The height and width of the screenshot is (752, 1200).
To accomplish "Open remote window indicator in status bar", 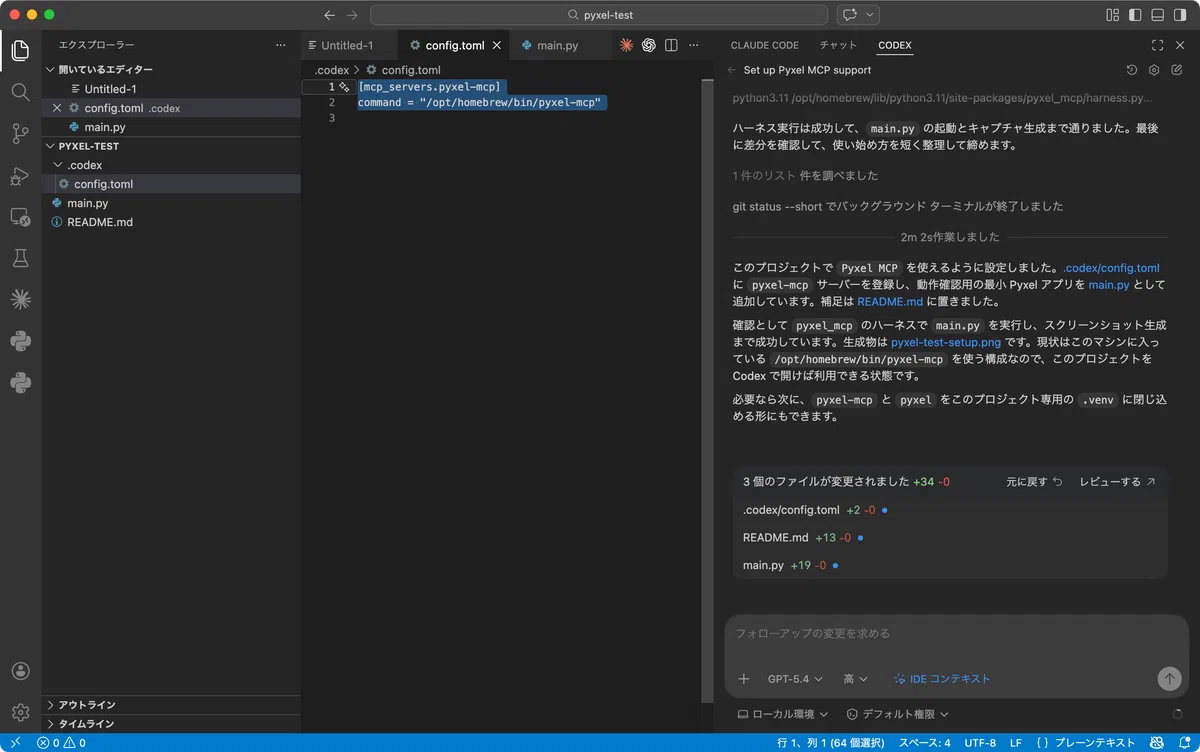I will click(x=14, y=743).
